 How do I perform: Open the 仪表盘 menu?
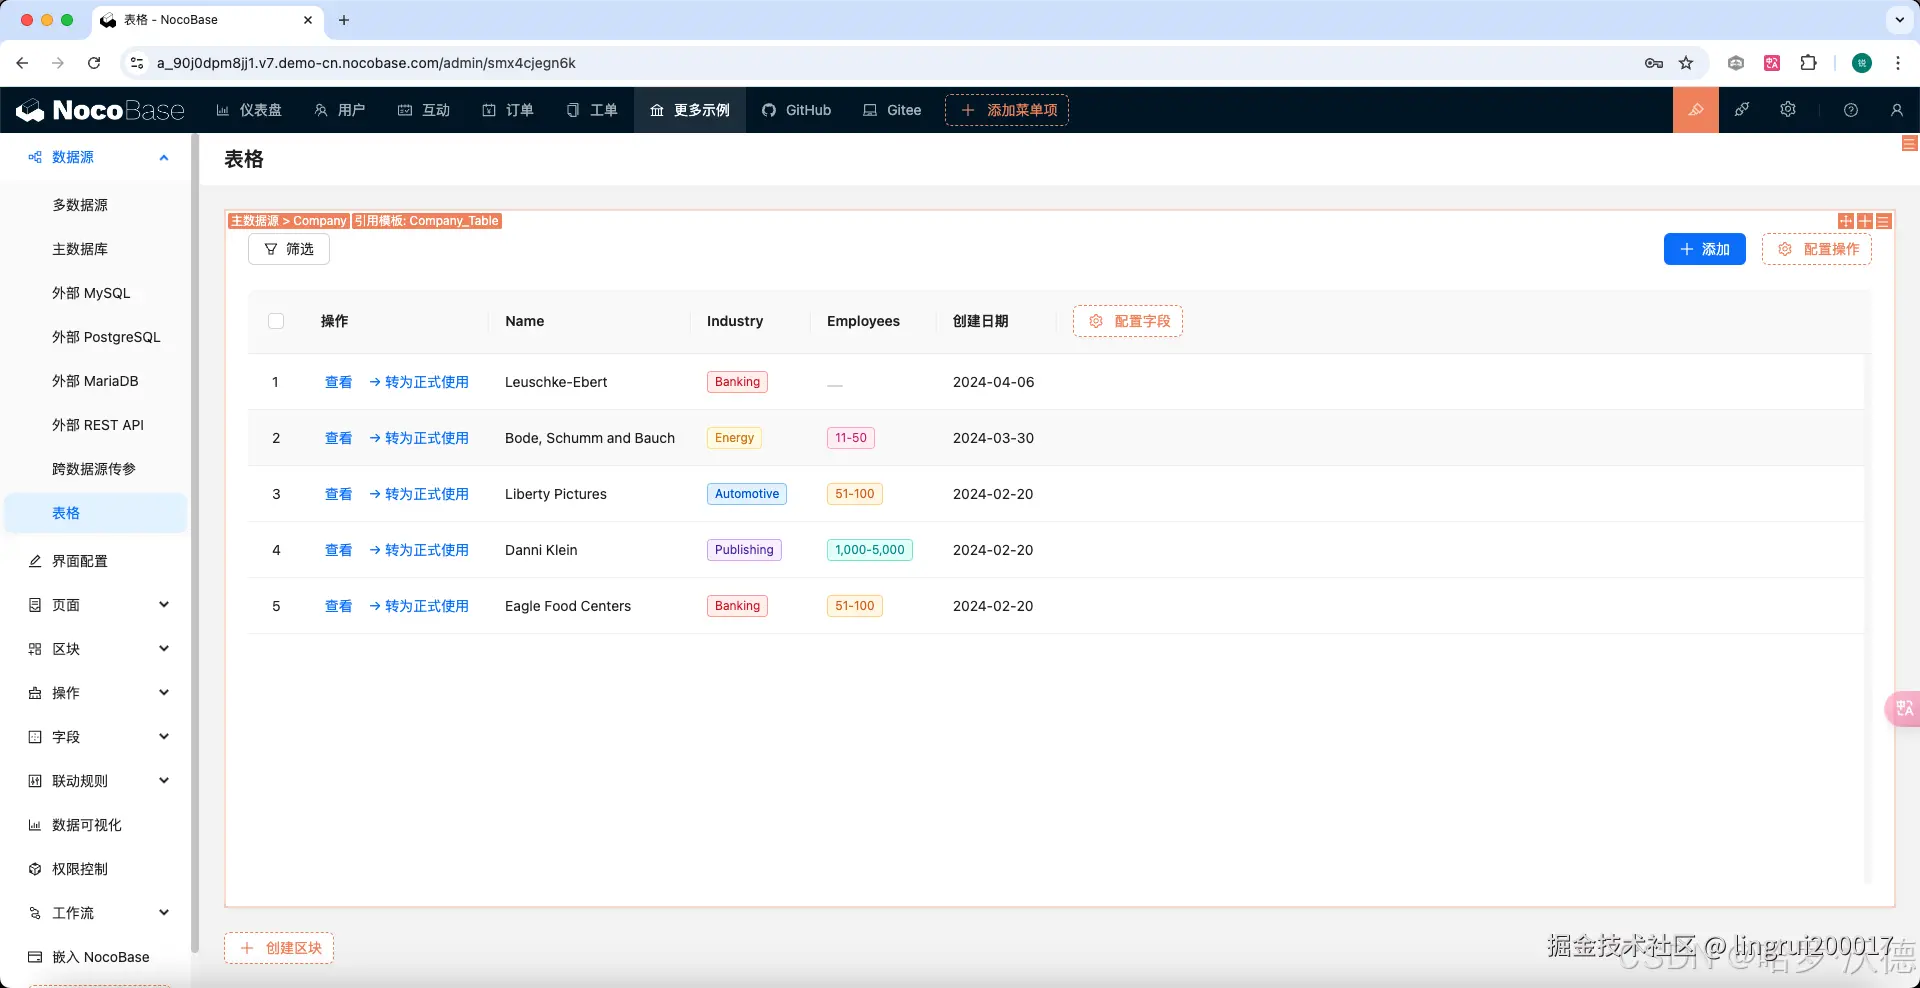click(x=249, y=110)
